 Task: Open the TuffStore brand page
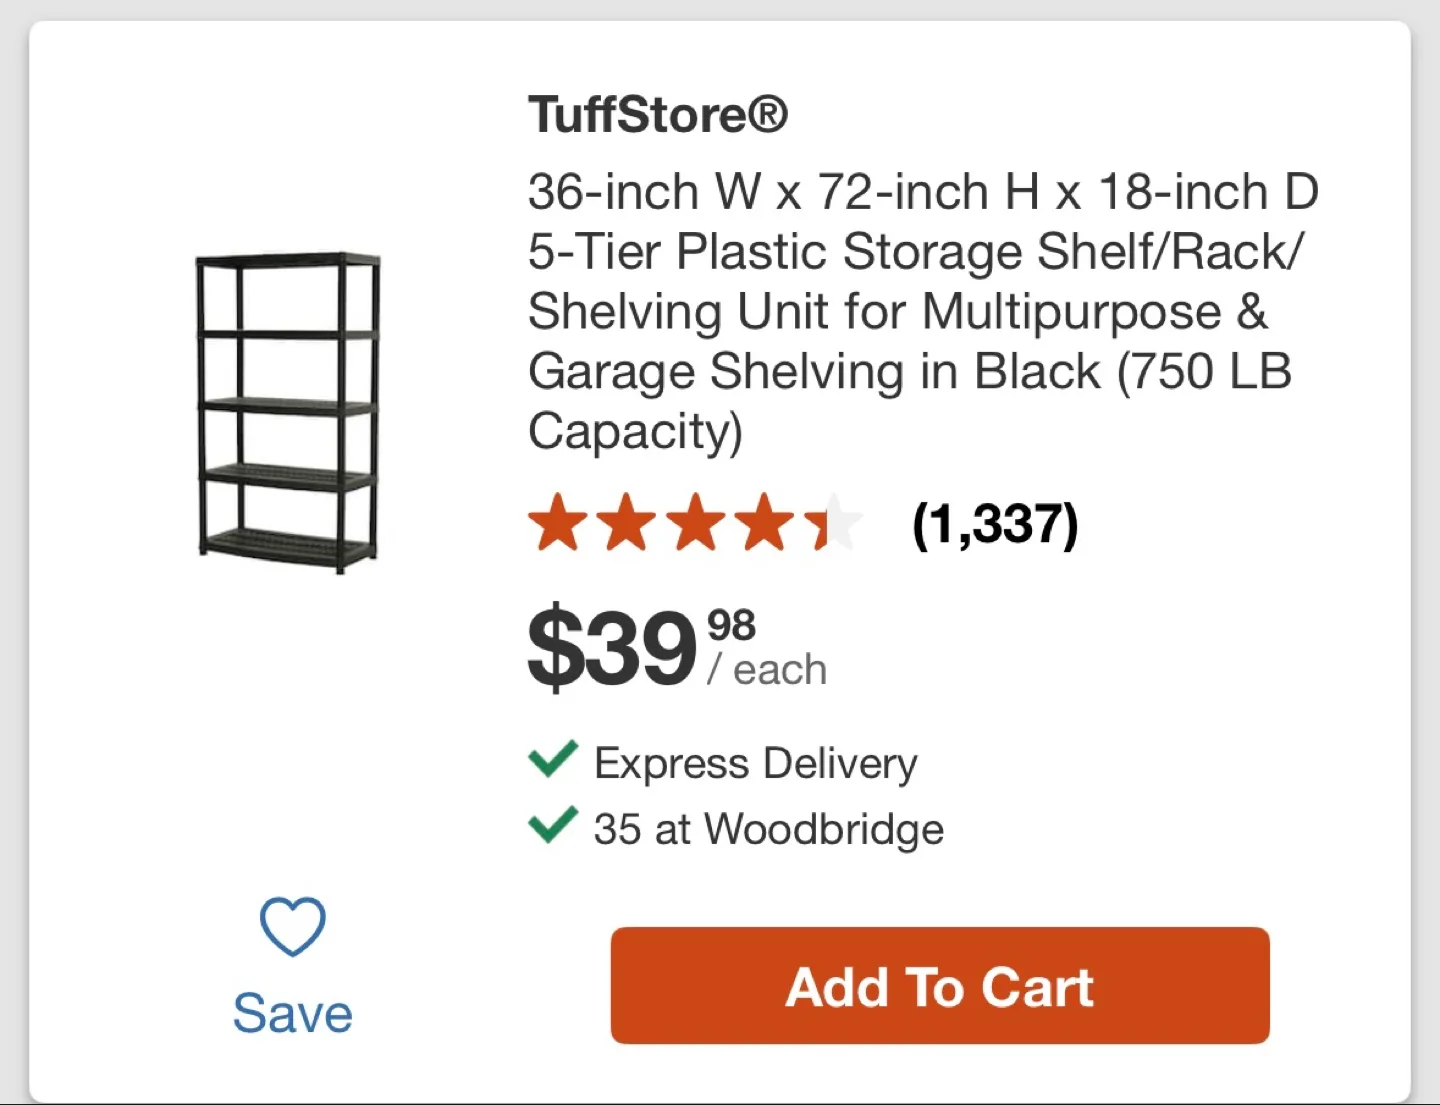[657, 113]
